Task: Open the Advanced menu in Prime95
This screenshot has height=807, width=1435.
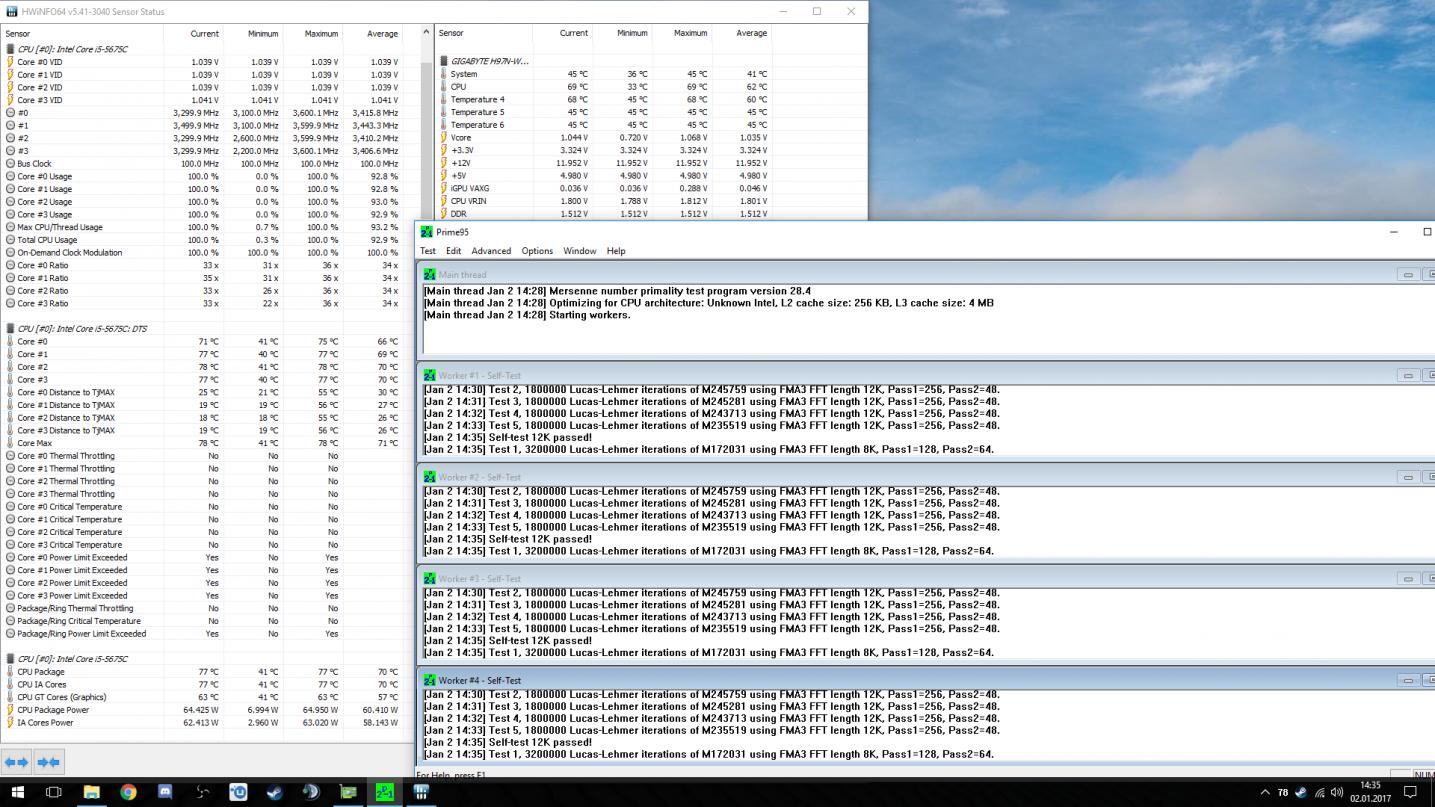Action: (x=491, y=251)
